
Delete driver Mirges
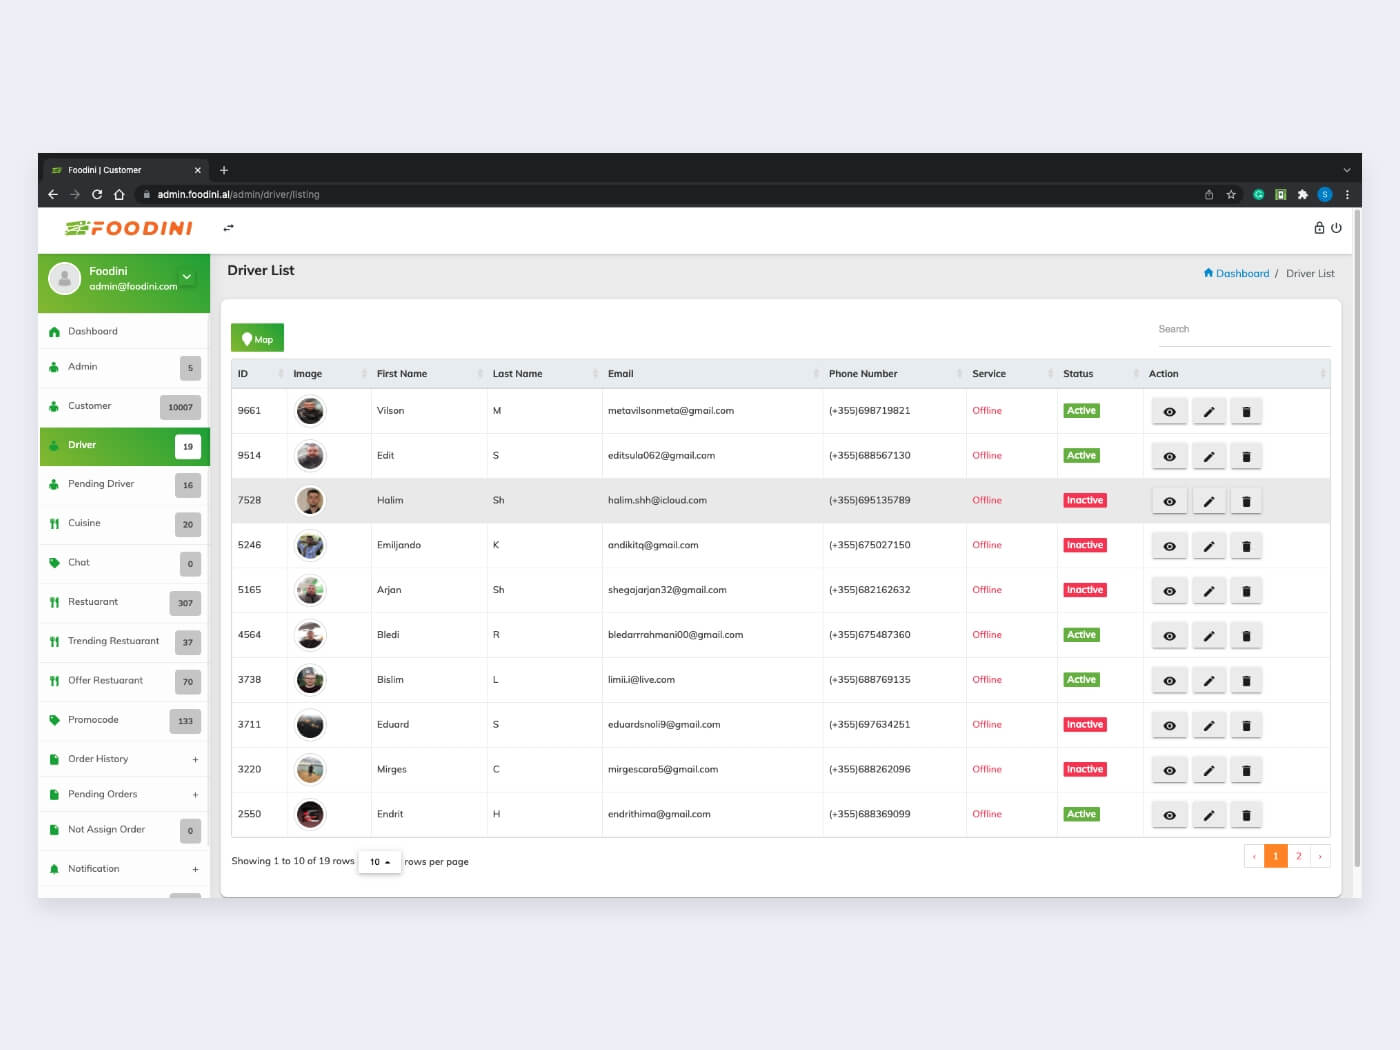click(x=1246, y=771)
